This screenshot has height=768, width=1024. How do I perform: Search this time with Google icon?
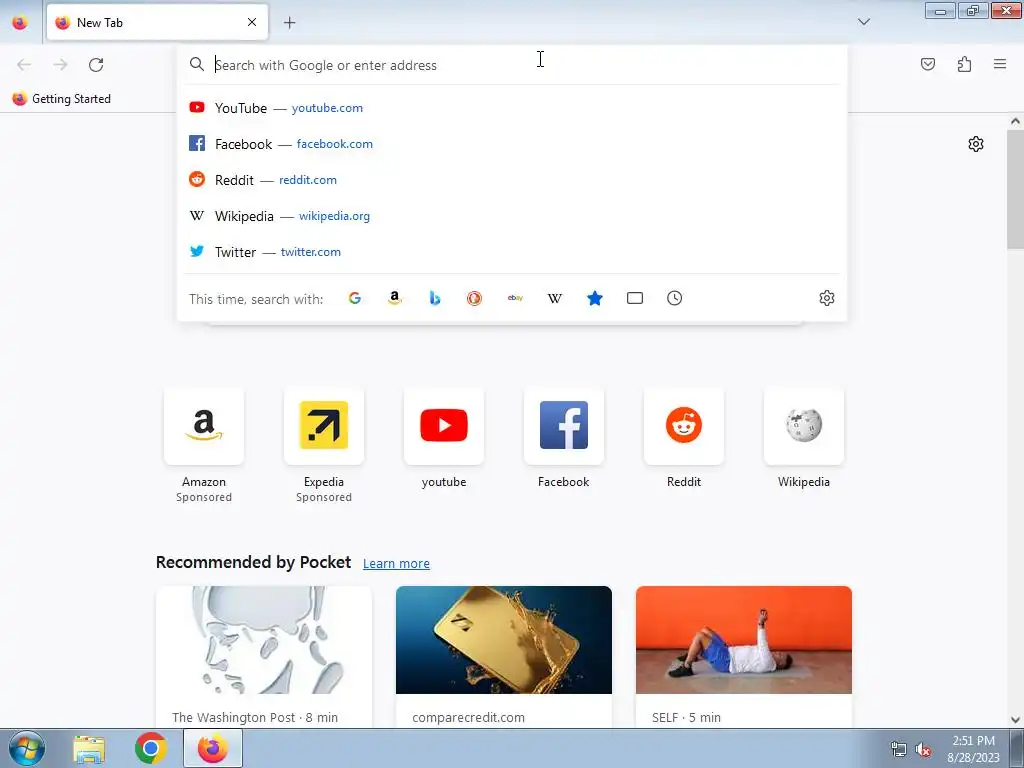(355, 298)
